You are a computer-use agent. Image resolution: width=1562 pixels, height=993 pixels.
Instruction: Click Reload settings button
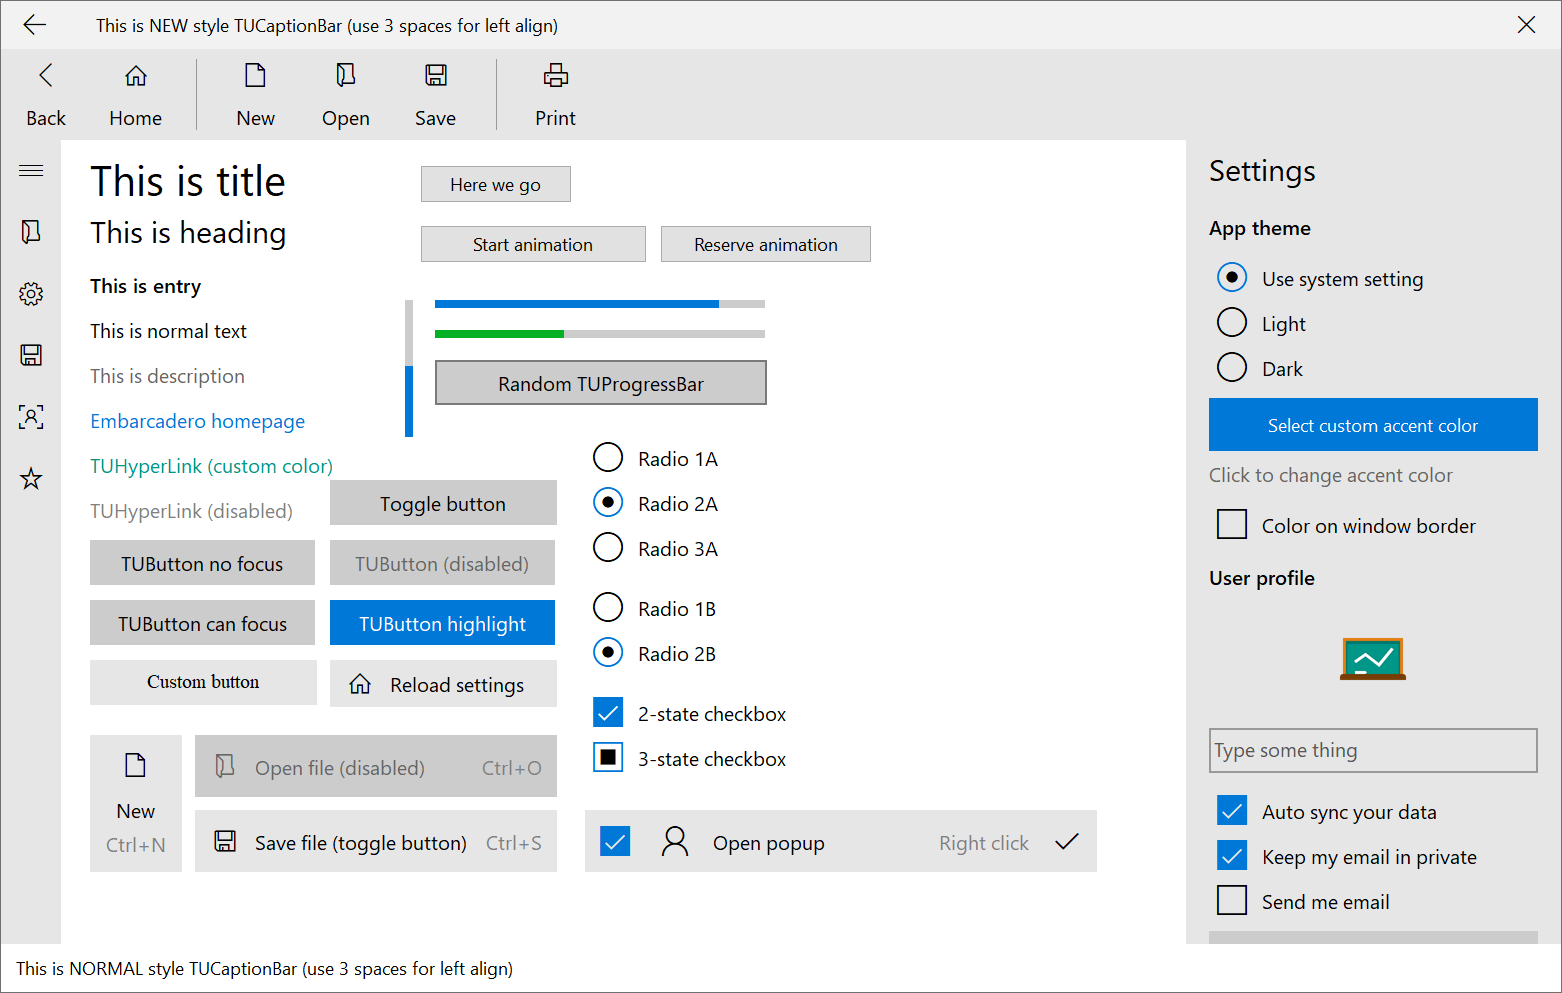pos(443,684)
